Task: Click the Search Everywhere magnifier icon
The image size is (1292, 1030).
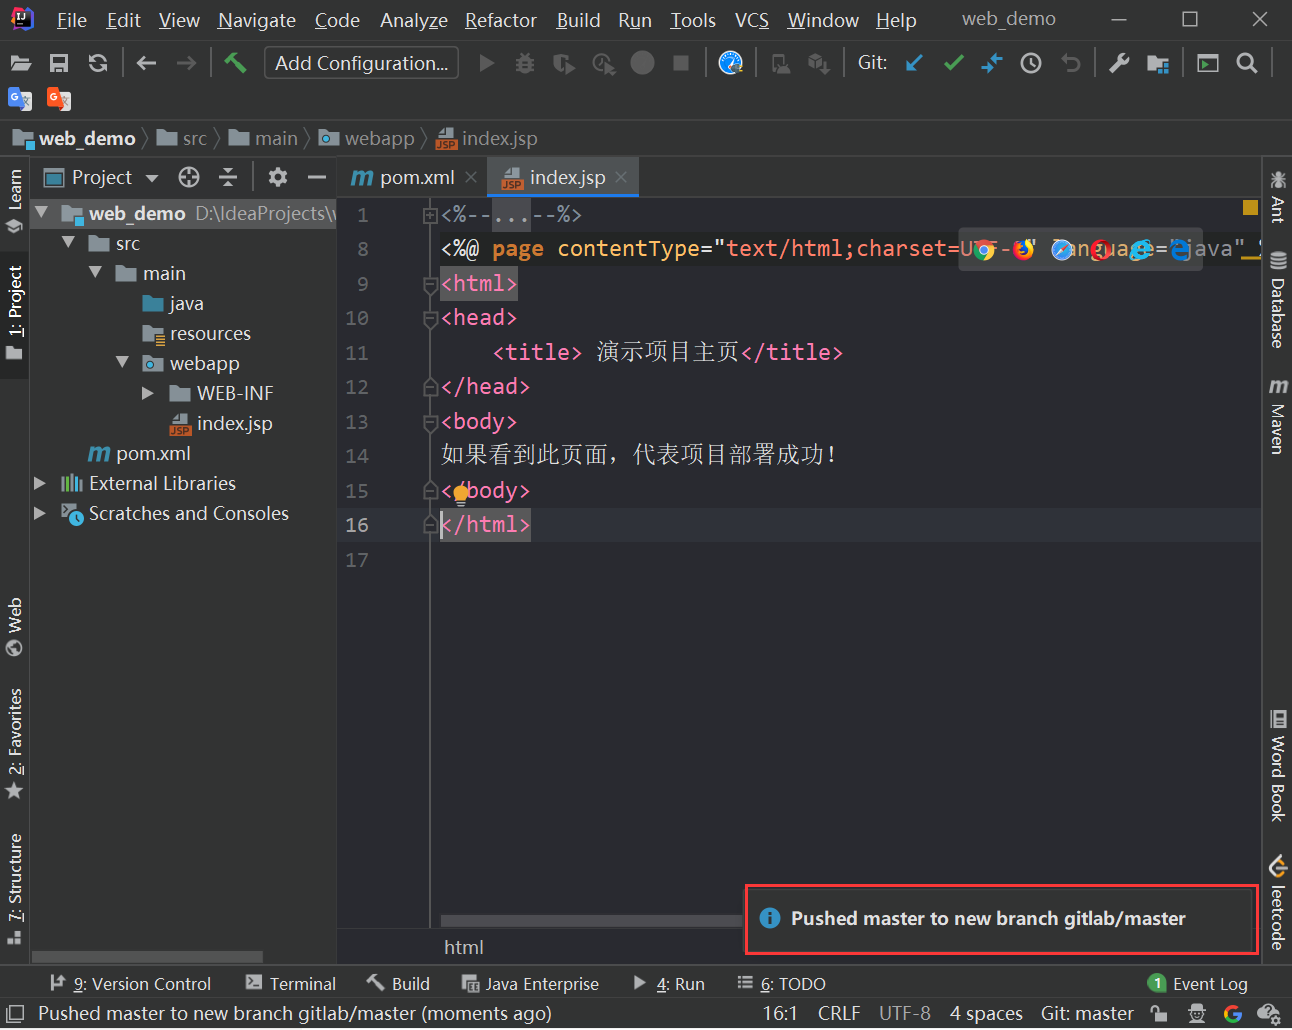Action: (1246, 62)
